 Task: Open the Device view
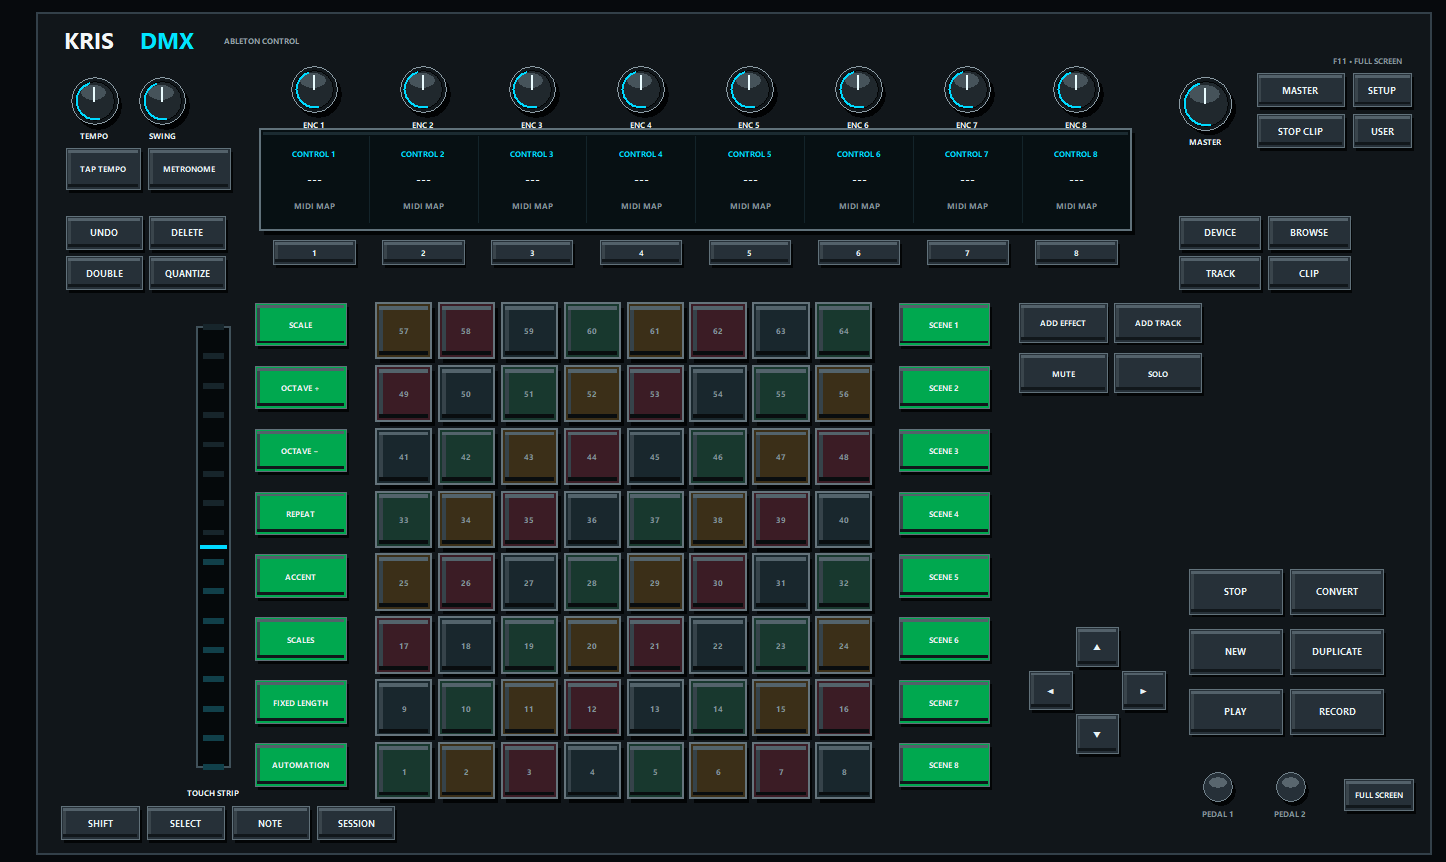click(1220, 232)
